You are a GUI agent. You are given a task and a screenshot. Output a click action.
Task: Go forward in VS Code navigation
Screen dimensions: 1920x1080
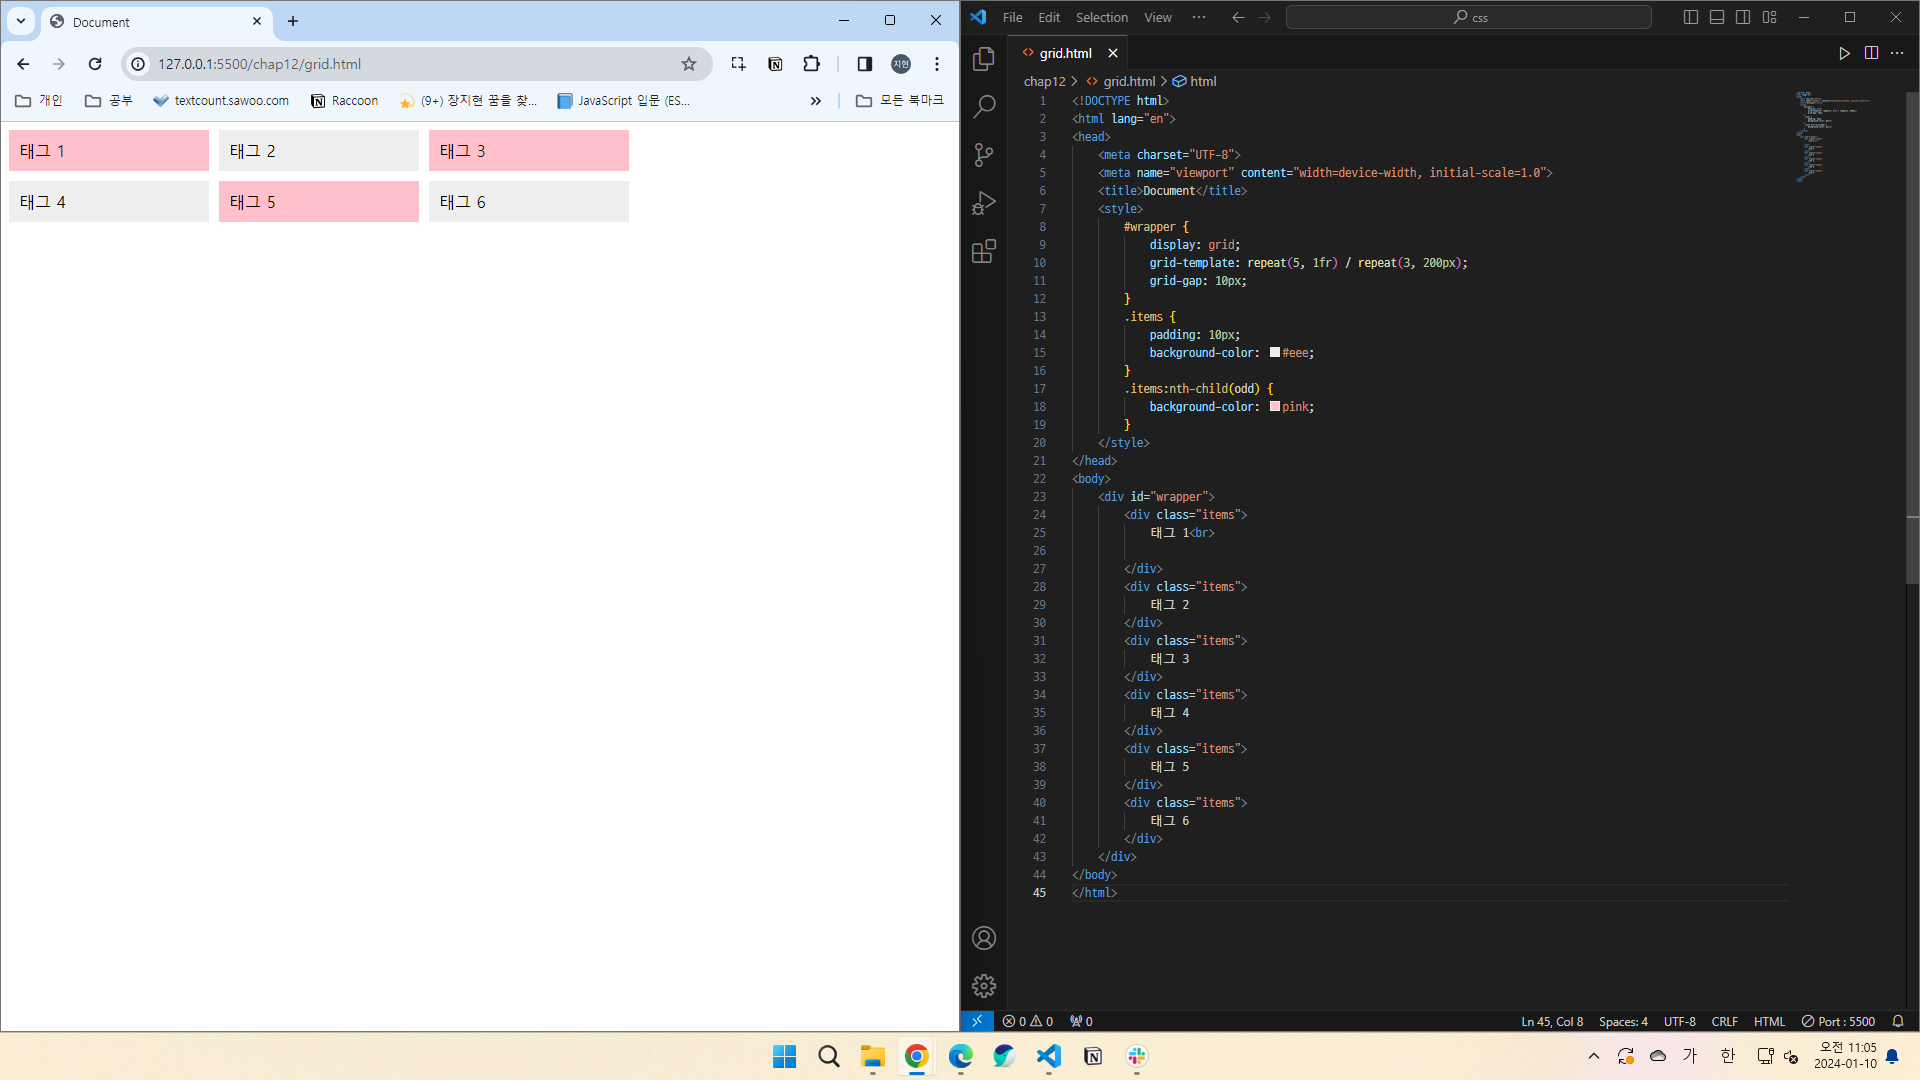click(x=1264, y=17)
